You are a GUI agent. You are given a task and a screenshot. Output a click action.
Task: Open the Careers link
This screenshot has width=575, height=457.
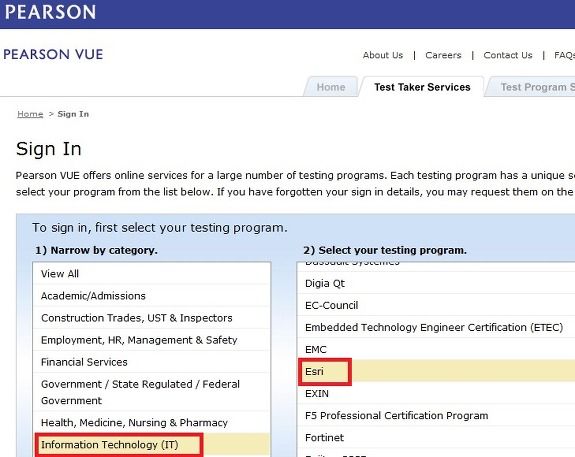click(x=443, y=55)
